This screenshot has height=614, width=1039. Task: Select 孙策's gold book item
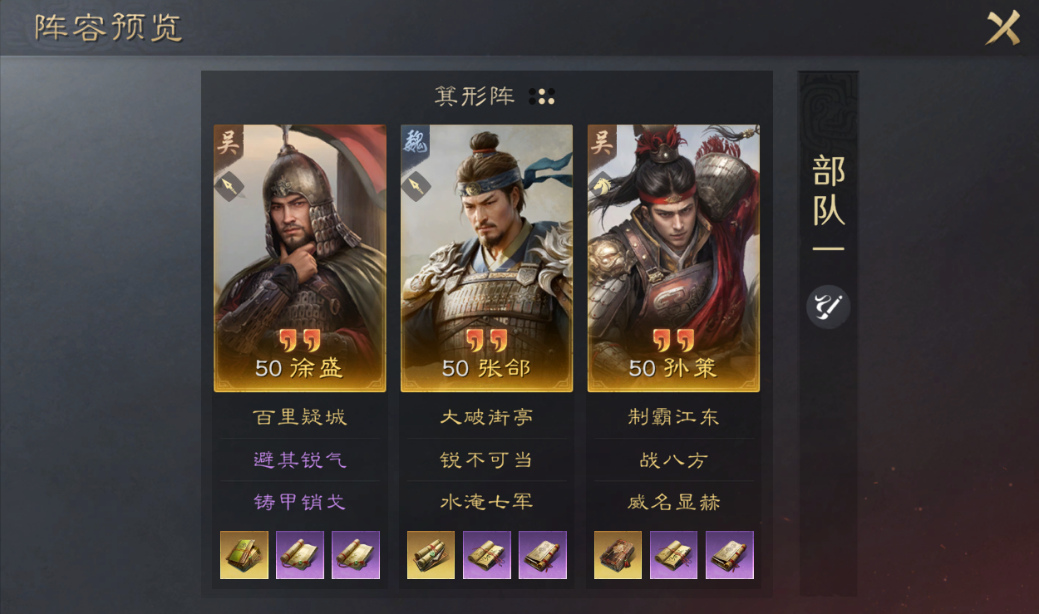(x=618, y=555)
